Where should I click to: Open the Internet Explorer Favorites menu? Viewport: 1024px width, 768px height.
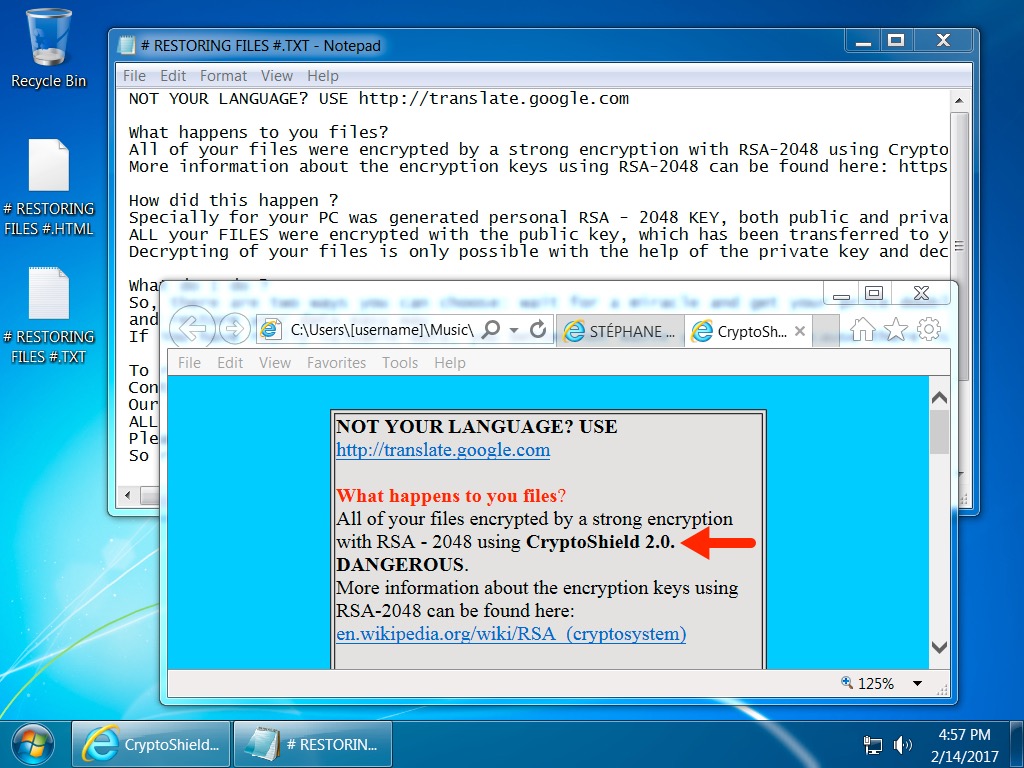(x=336, y=362)
